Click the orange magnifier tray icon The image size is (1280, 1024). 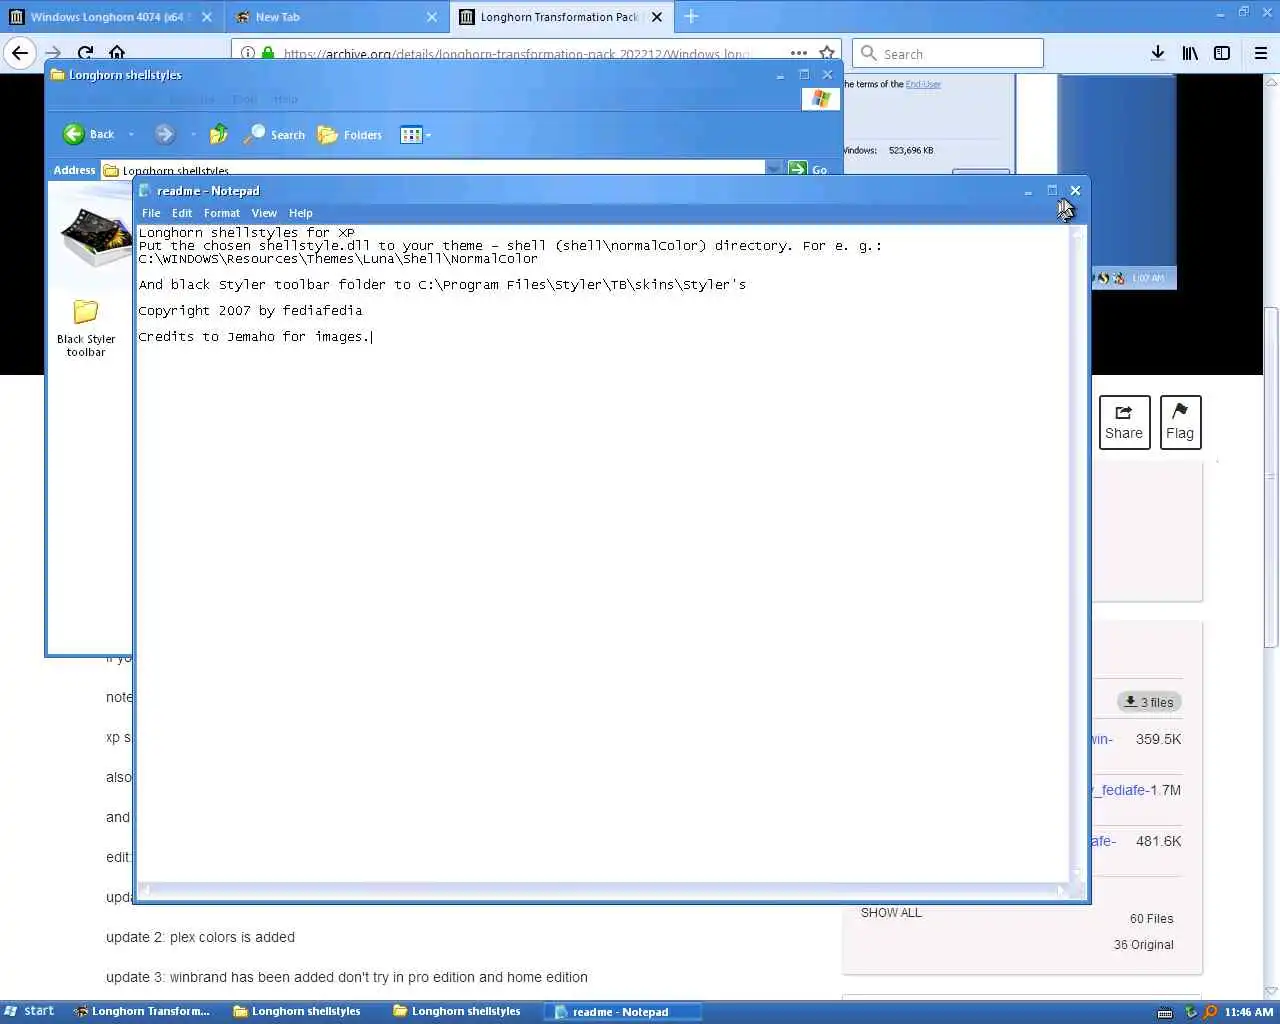pyautogui.click(x=1210, y=1012)
